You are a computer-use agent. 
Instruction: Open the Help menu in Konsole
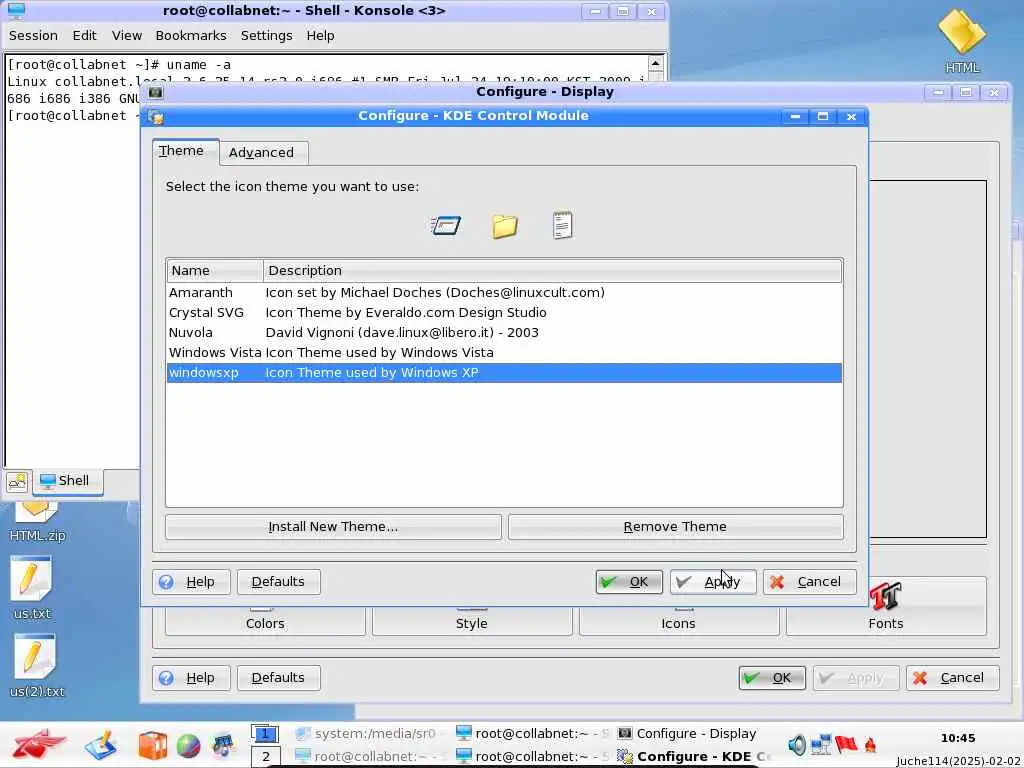click(321, 36)
